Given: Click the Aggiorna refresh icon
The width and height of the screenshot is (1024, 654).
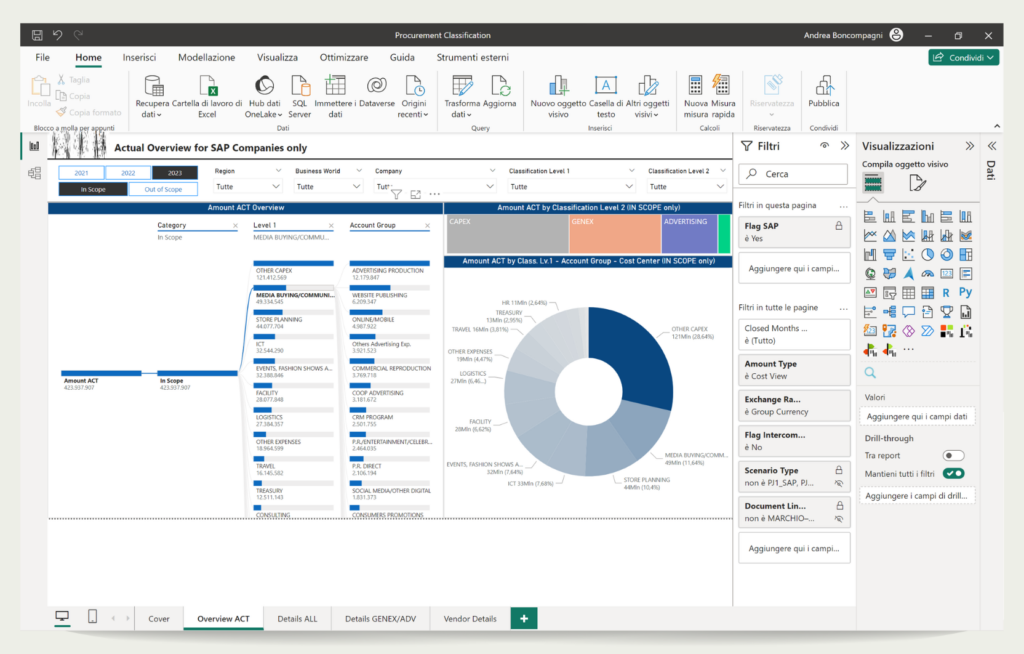Looking at the screenshot, I should click(500, 87).
